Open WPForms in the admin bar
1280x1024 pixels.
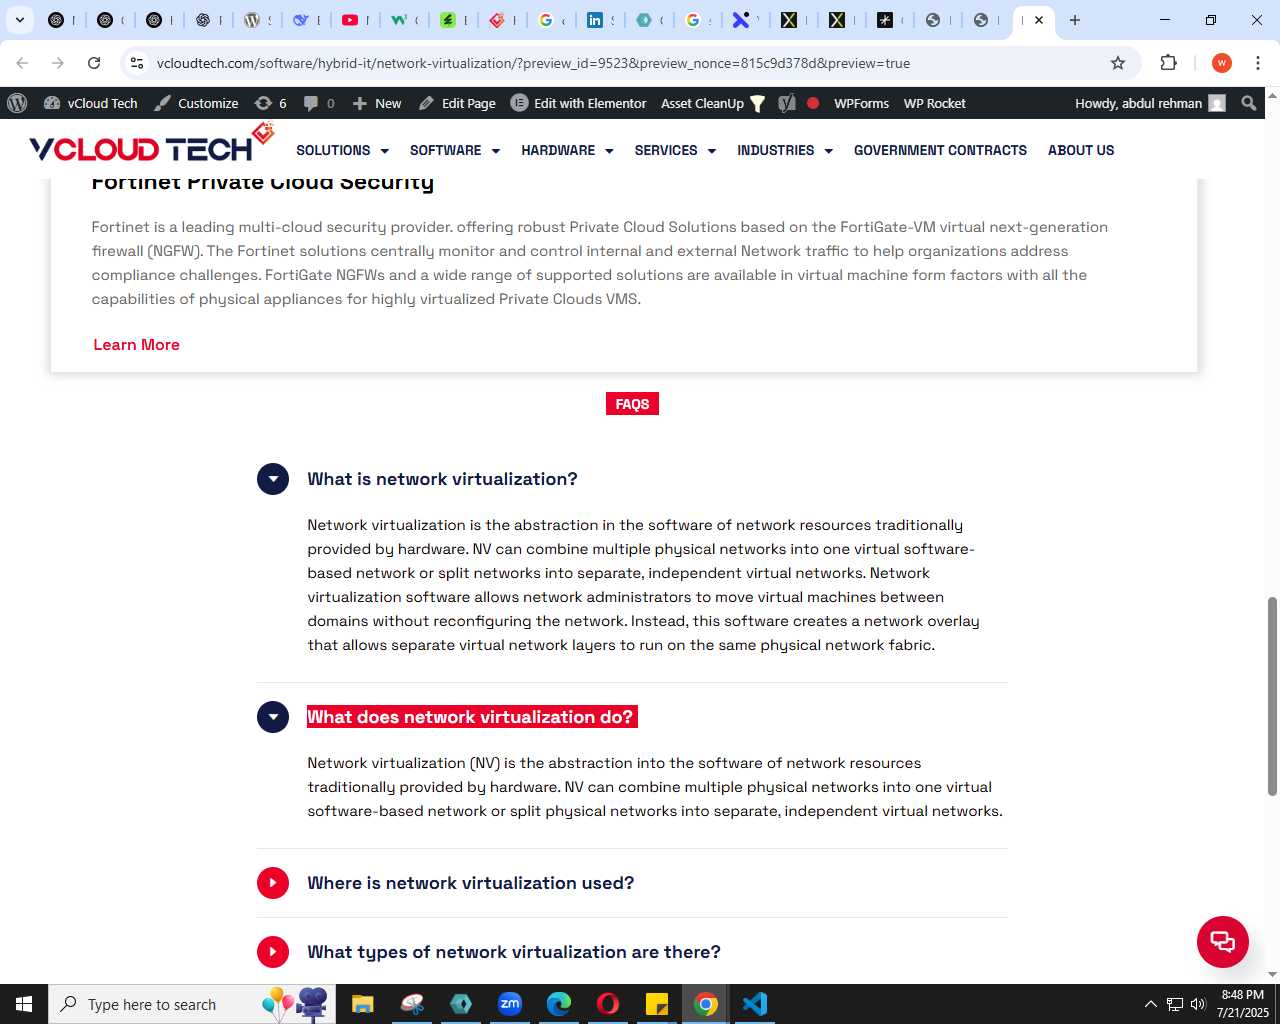point(861,103)
